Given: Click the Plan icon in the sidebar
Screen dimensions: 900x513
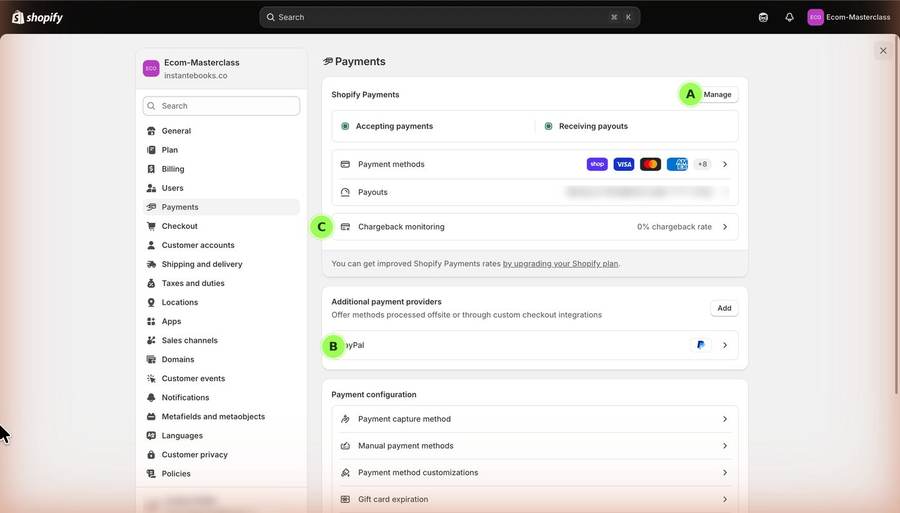Looking at the screenshot, I should point(151,150).
